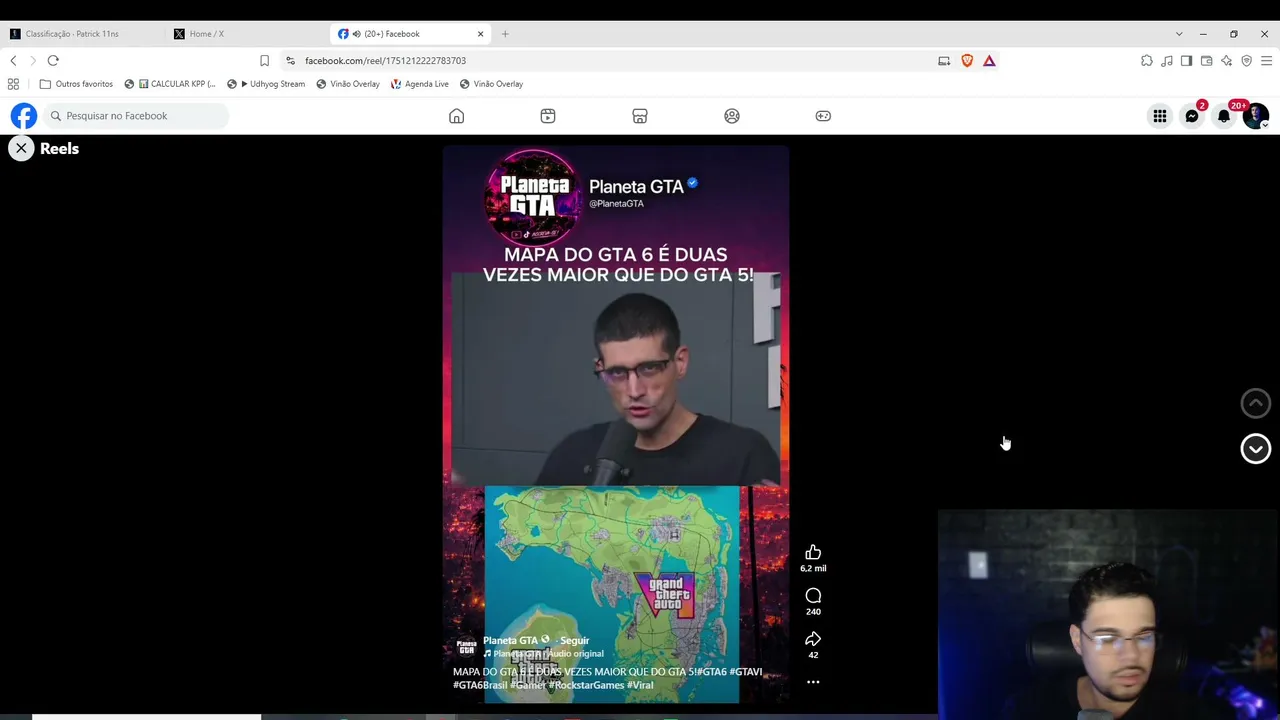Screen dimensions: 1280x720
Task: Open Leo AI assistant sparkle icon
Action: click(1226, 61)
